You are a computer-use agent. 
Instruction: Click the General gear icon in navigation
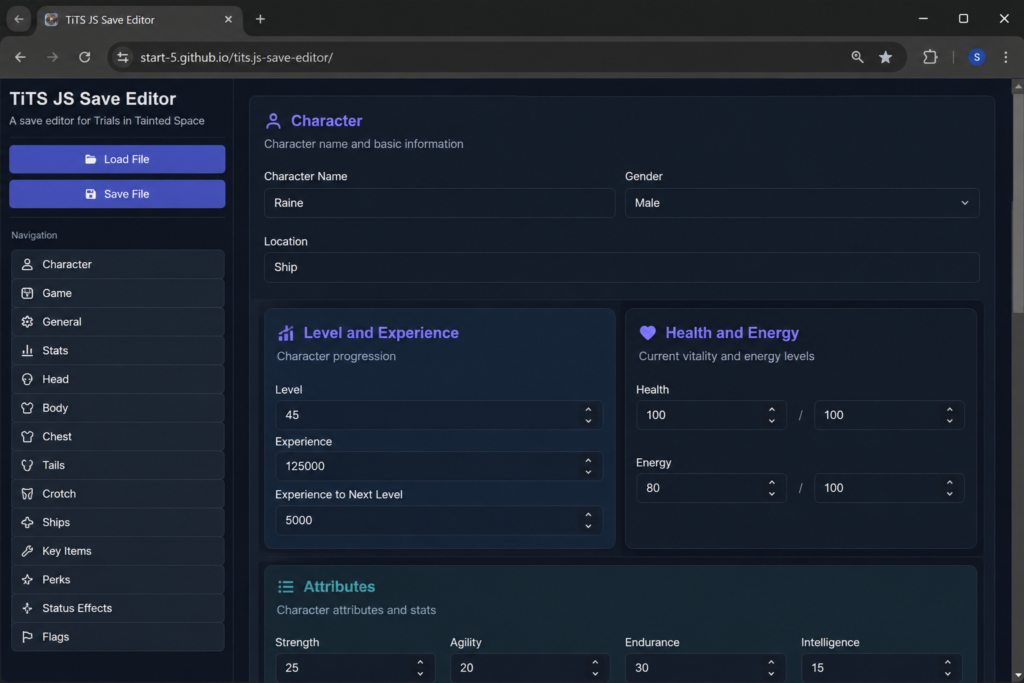click(27, 322)
